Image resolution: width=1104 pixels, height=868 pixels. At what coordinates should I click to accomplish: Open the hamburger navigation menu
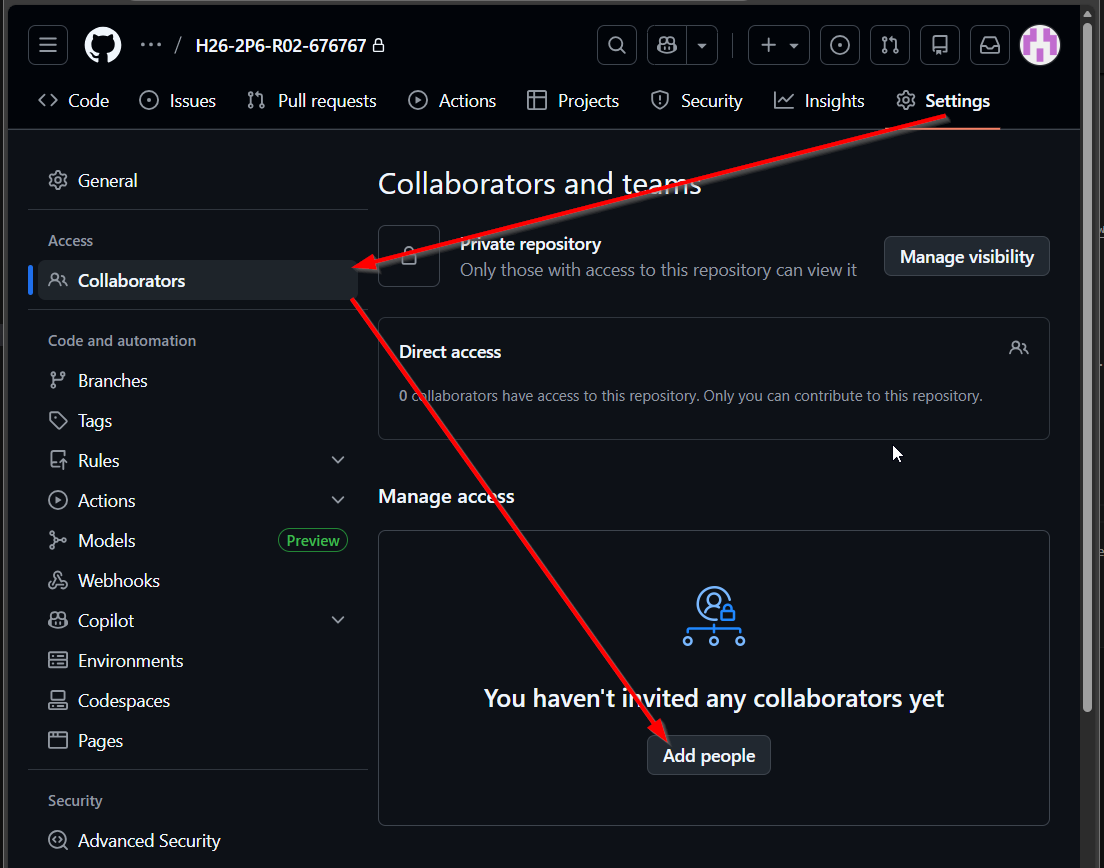click(47, 46)
